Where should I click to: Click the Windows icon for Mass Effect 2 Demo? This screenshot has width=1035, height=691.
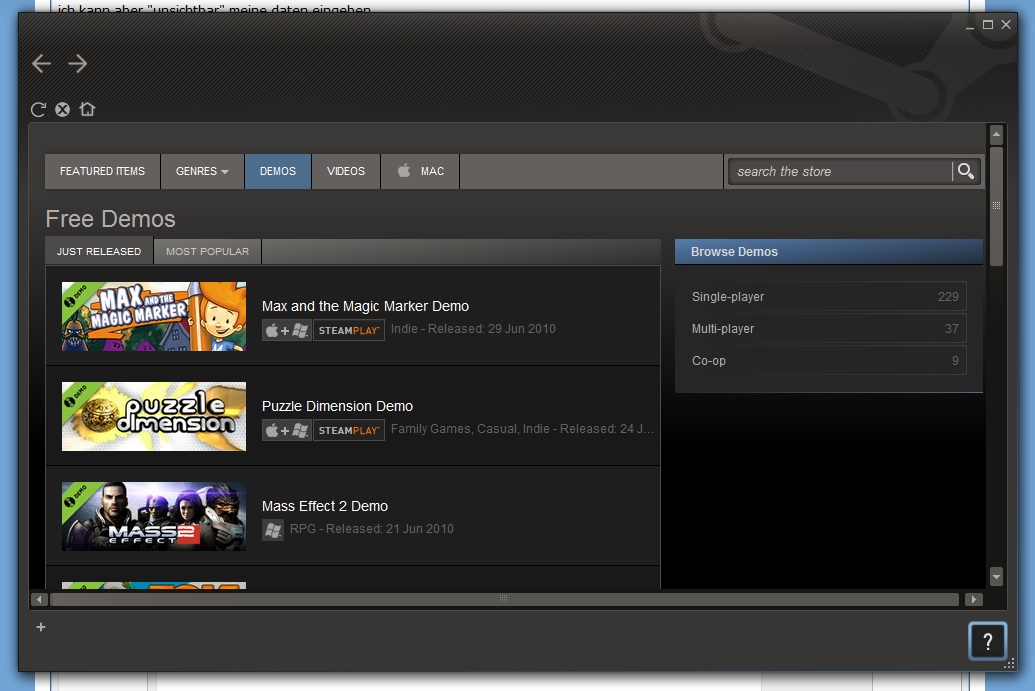273,530
